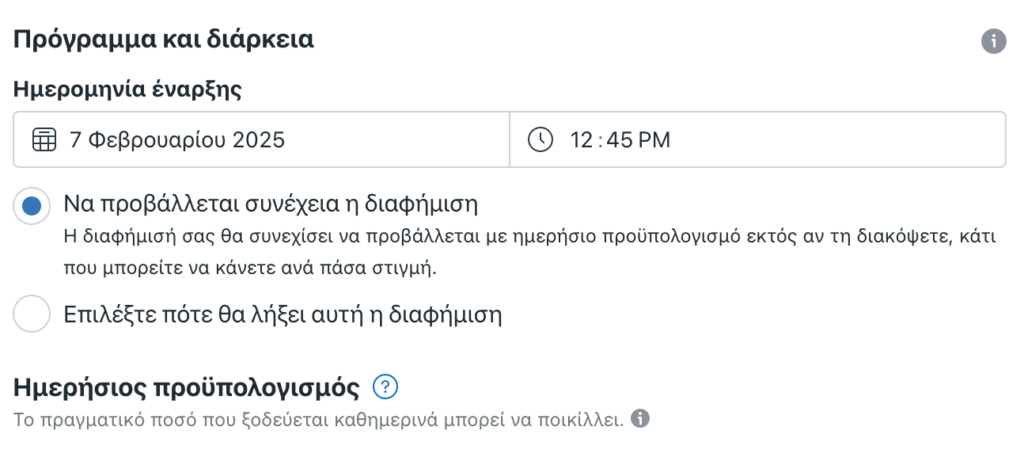Click the label text Επιλέξτε πότε θα λήξει αυτή η διαφήμιση
1024x461 pixels.
pyautogui.click(x=282, y=315)
